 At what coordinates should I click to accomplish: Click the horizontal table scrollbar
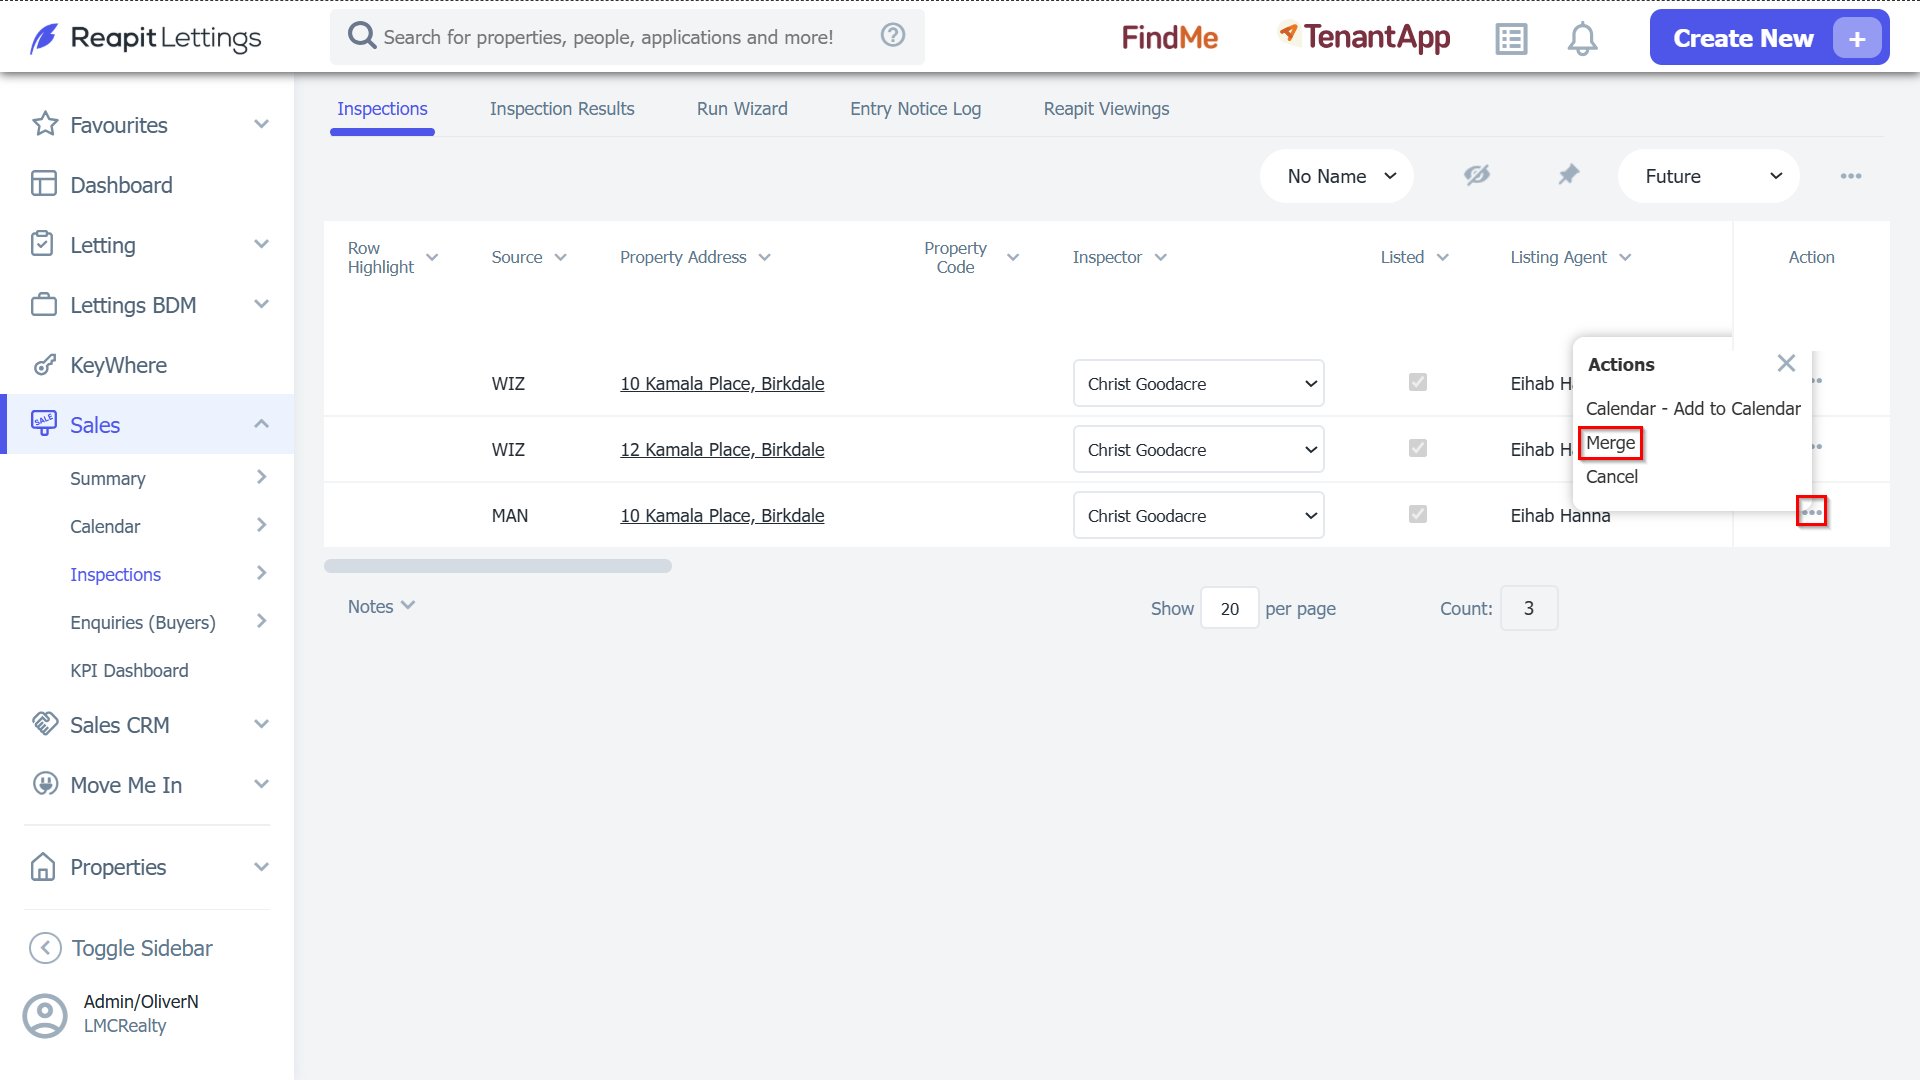(498, 566)
